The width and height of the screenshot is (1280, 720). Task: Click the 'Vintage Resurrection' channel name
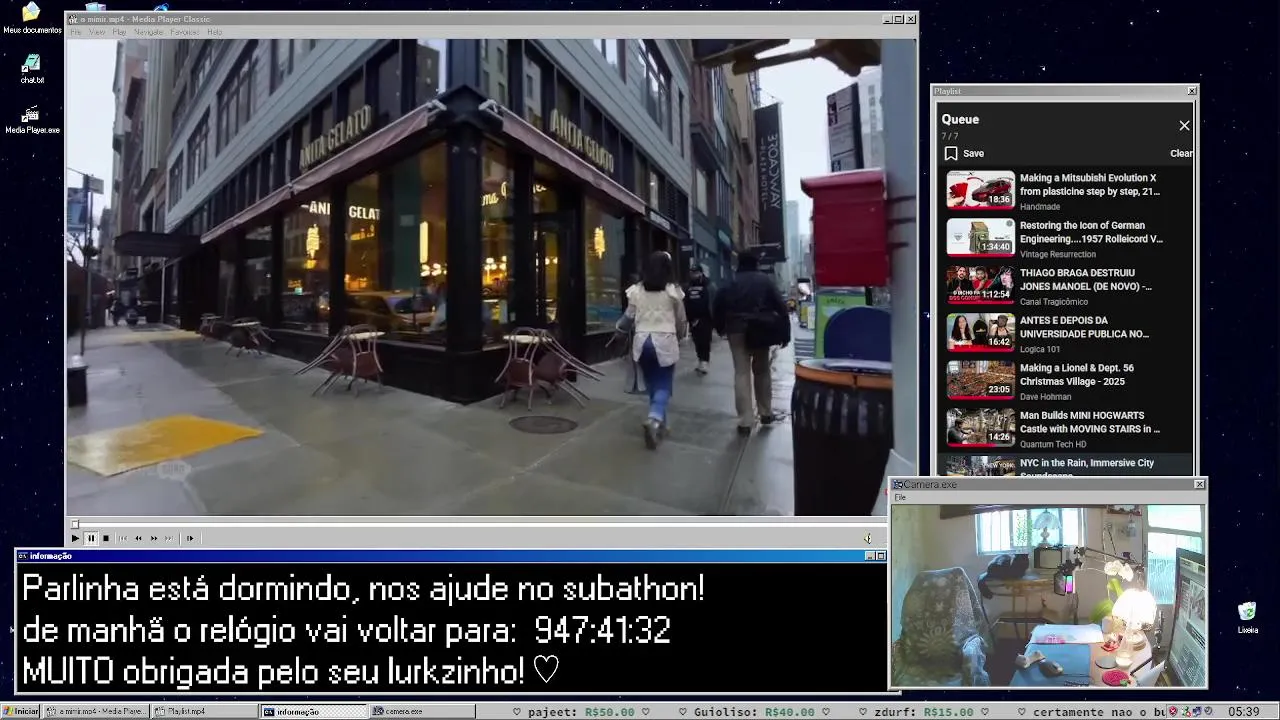1057,254
